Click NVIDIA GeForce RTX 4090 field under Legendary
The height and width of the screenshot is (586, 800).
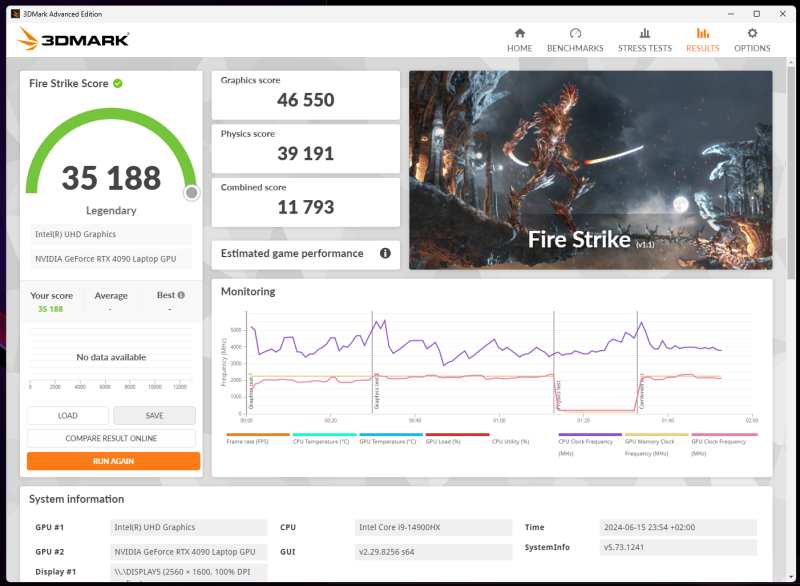[111, 259]
